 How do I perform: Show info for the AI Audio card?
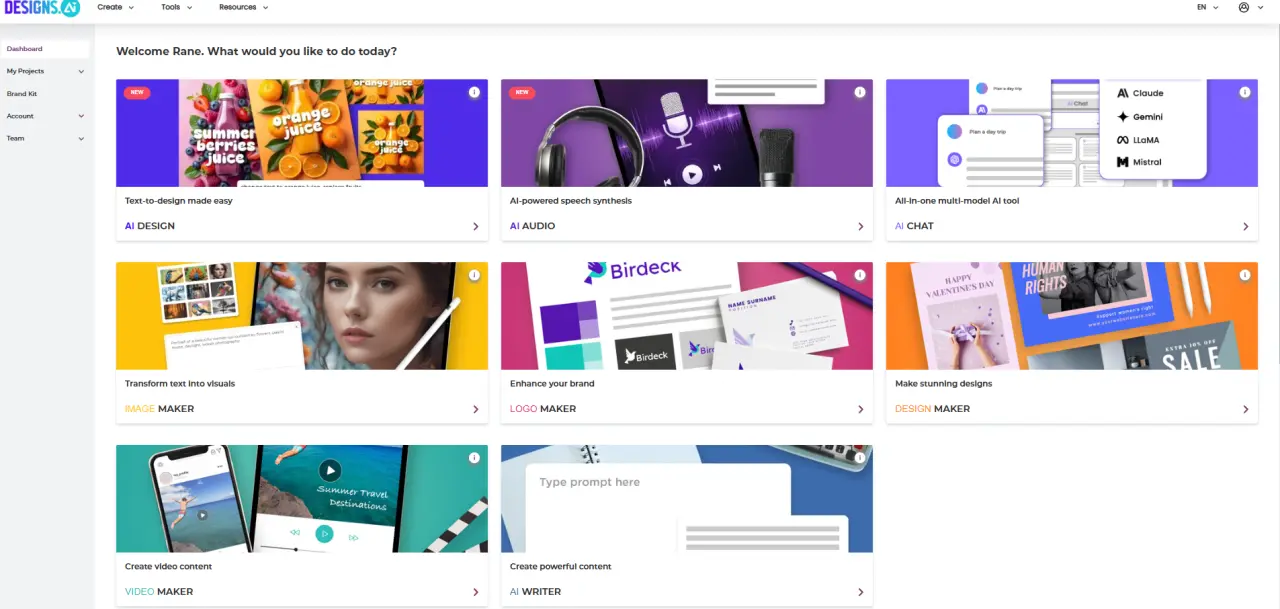pos(859,92)
